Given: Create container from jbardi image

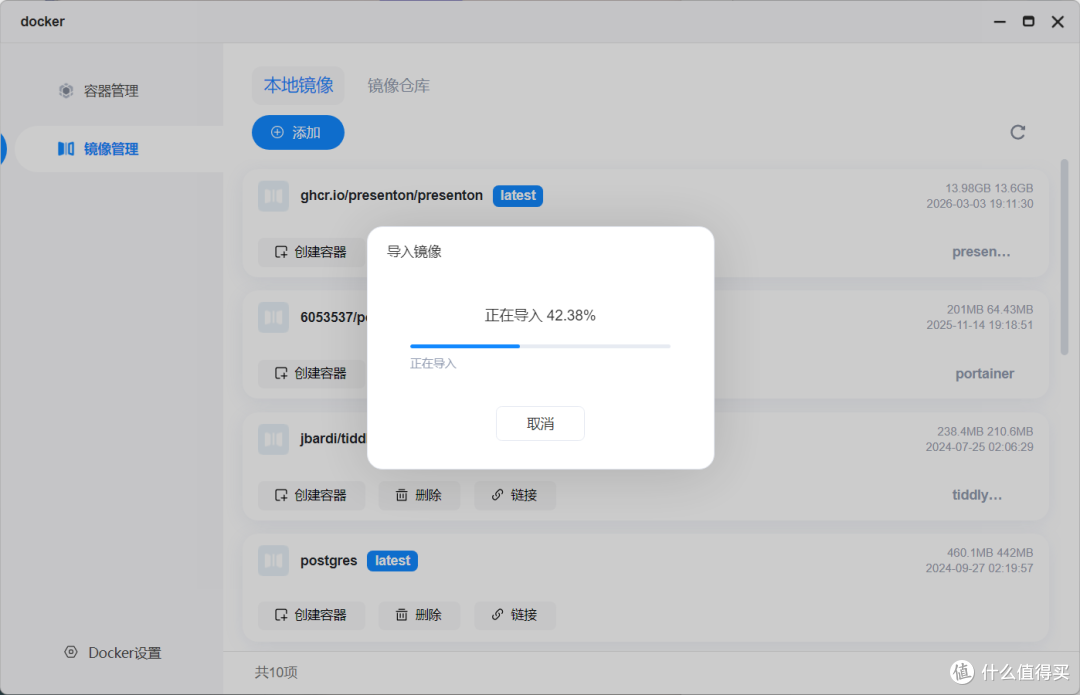Looking at the screenshot, I should pos(311,495).
